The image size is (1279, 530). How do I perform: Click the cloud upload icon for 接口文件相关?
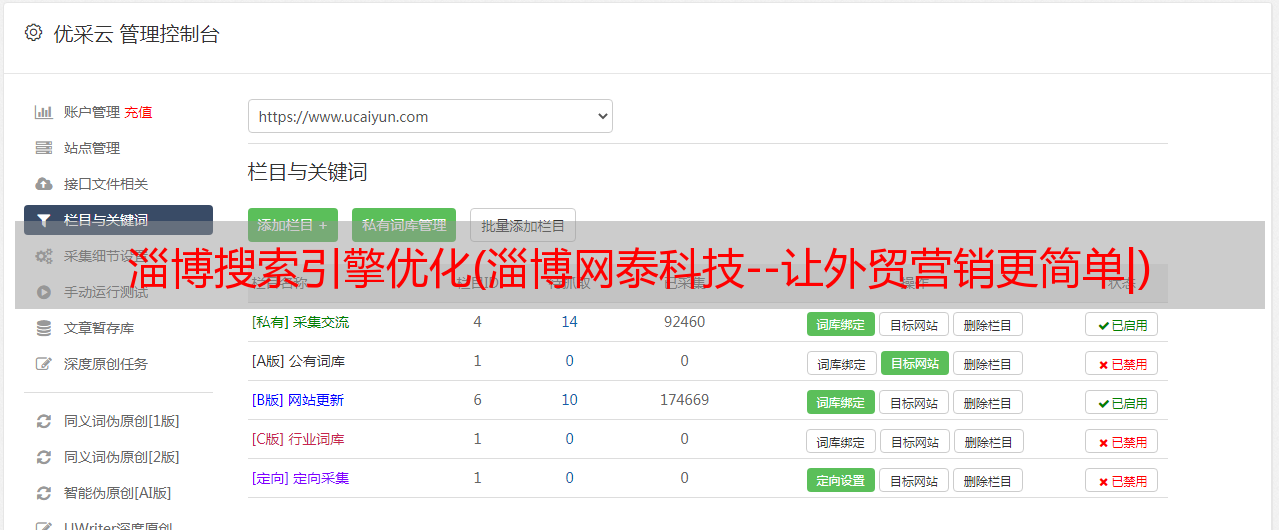[43, 184]
